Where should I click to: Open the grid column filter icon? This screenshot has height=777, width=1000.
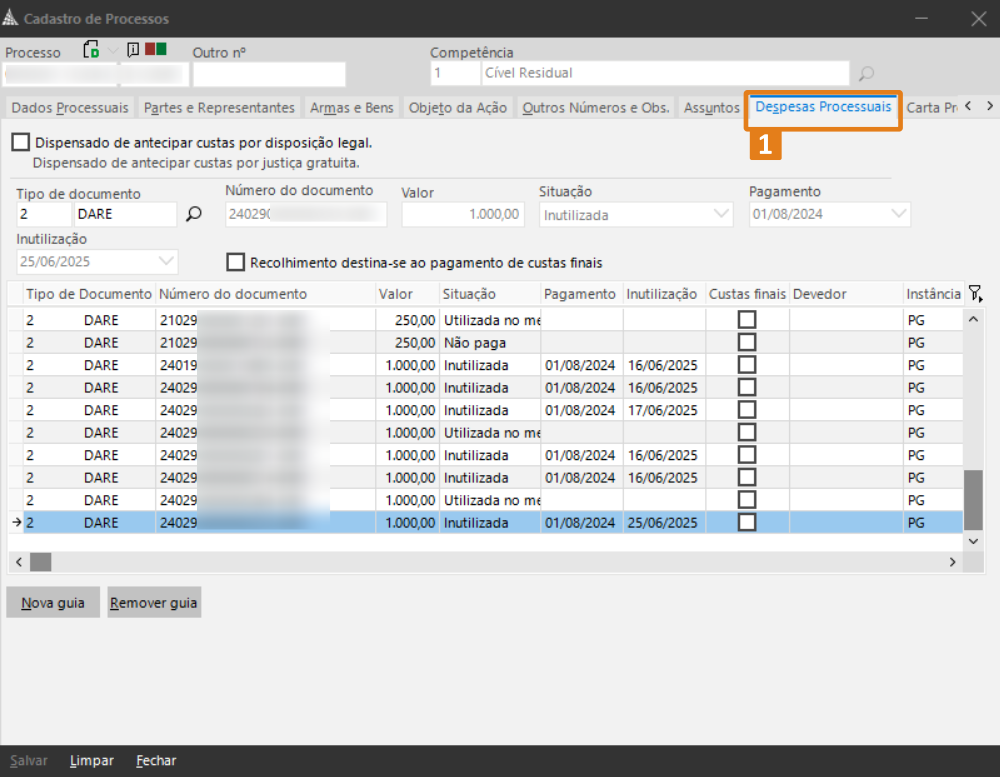point(976,294)
